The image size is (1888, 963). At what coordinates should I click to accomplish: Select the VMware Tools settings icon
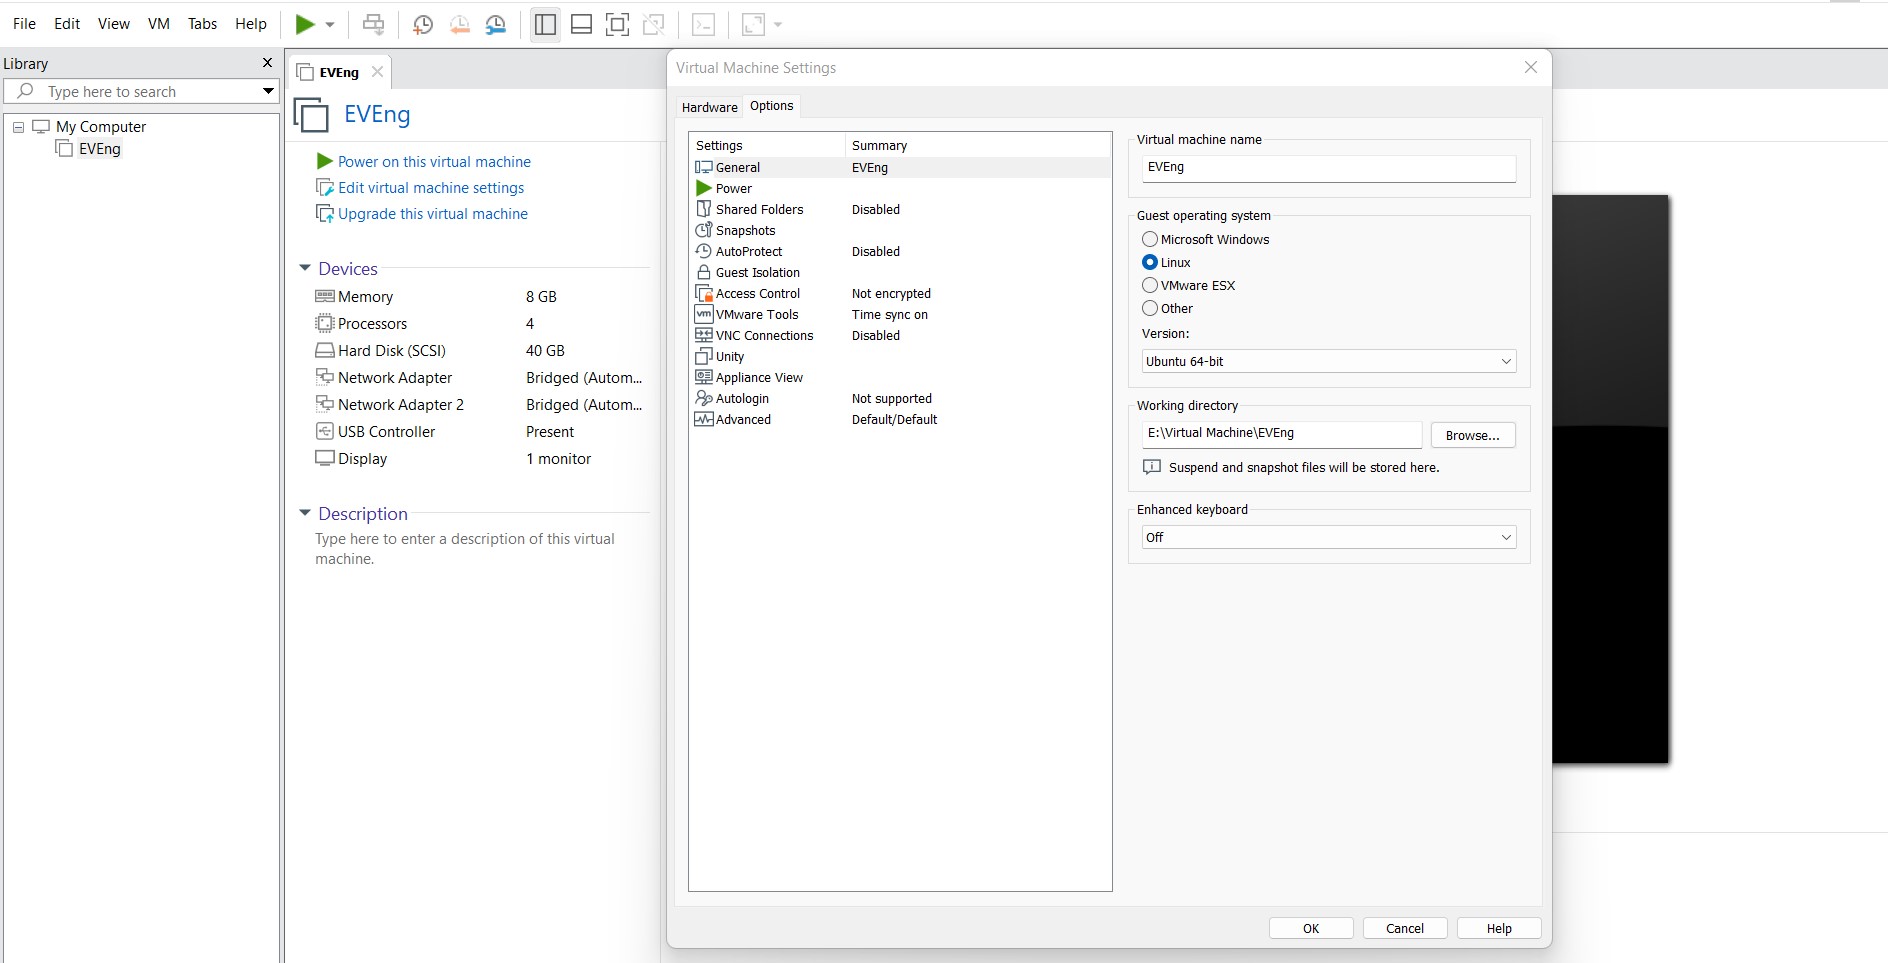[x=704, y=314]
